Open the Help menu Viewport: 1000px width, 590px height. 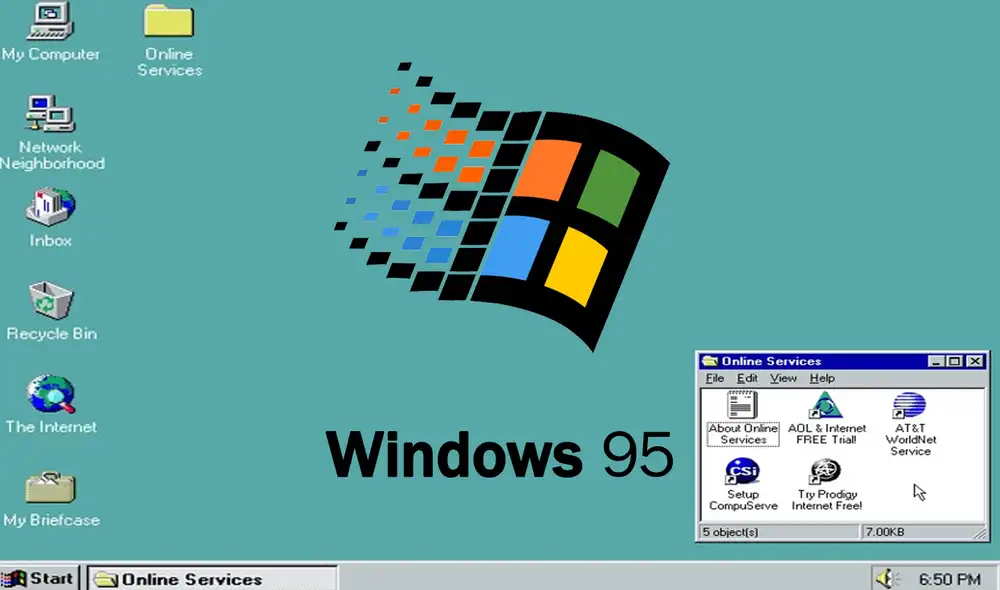click(x=823, y=378)
